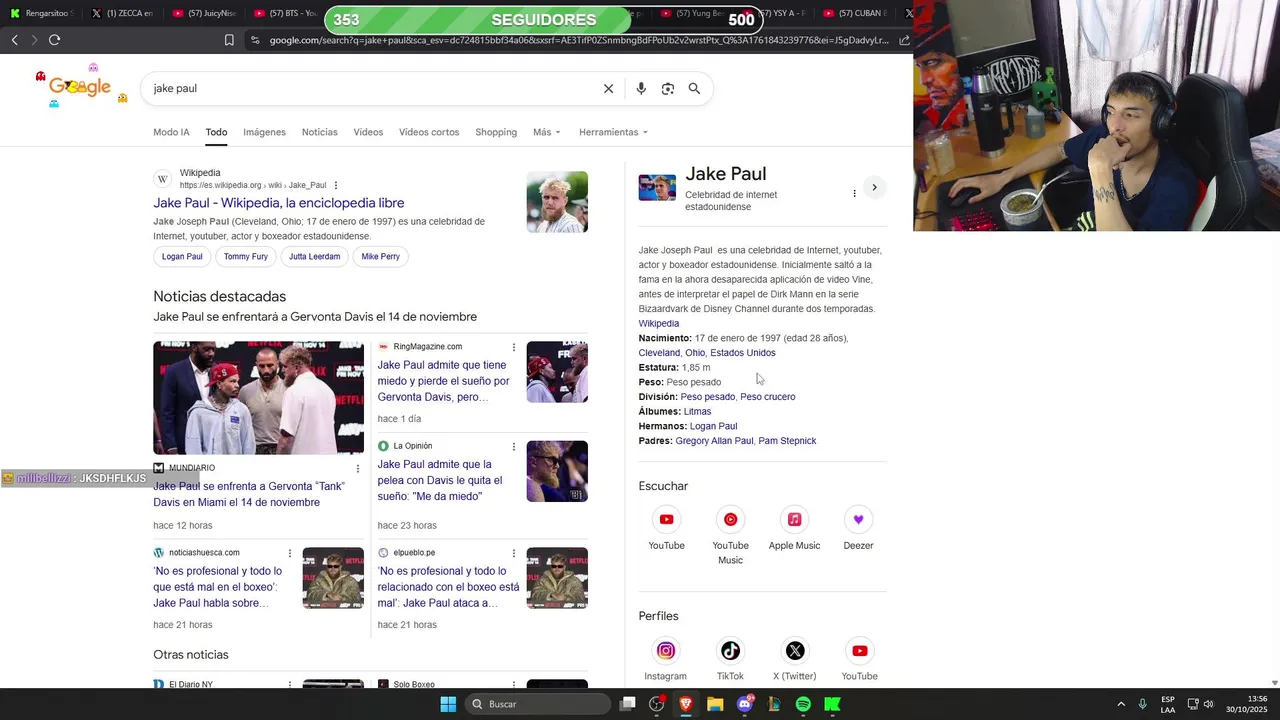Switch to Shopping tab
The height and width of the screenshot is (720, 1280).
pyautogui.click(x=496, y=132)
